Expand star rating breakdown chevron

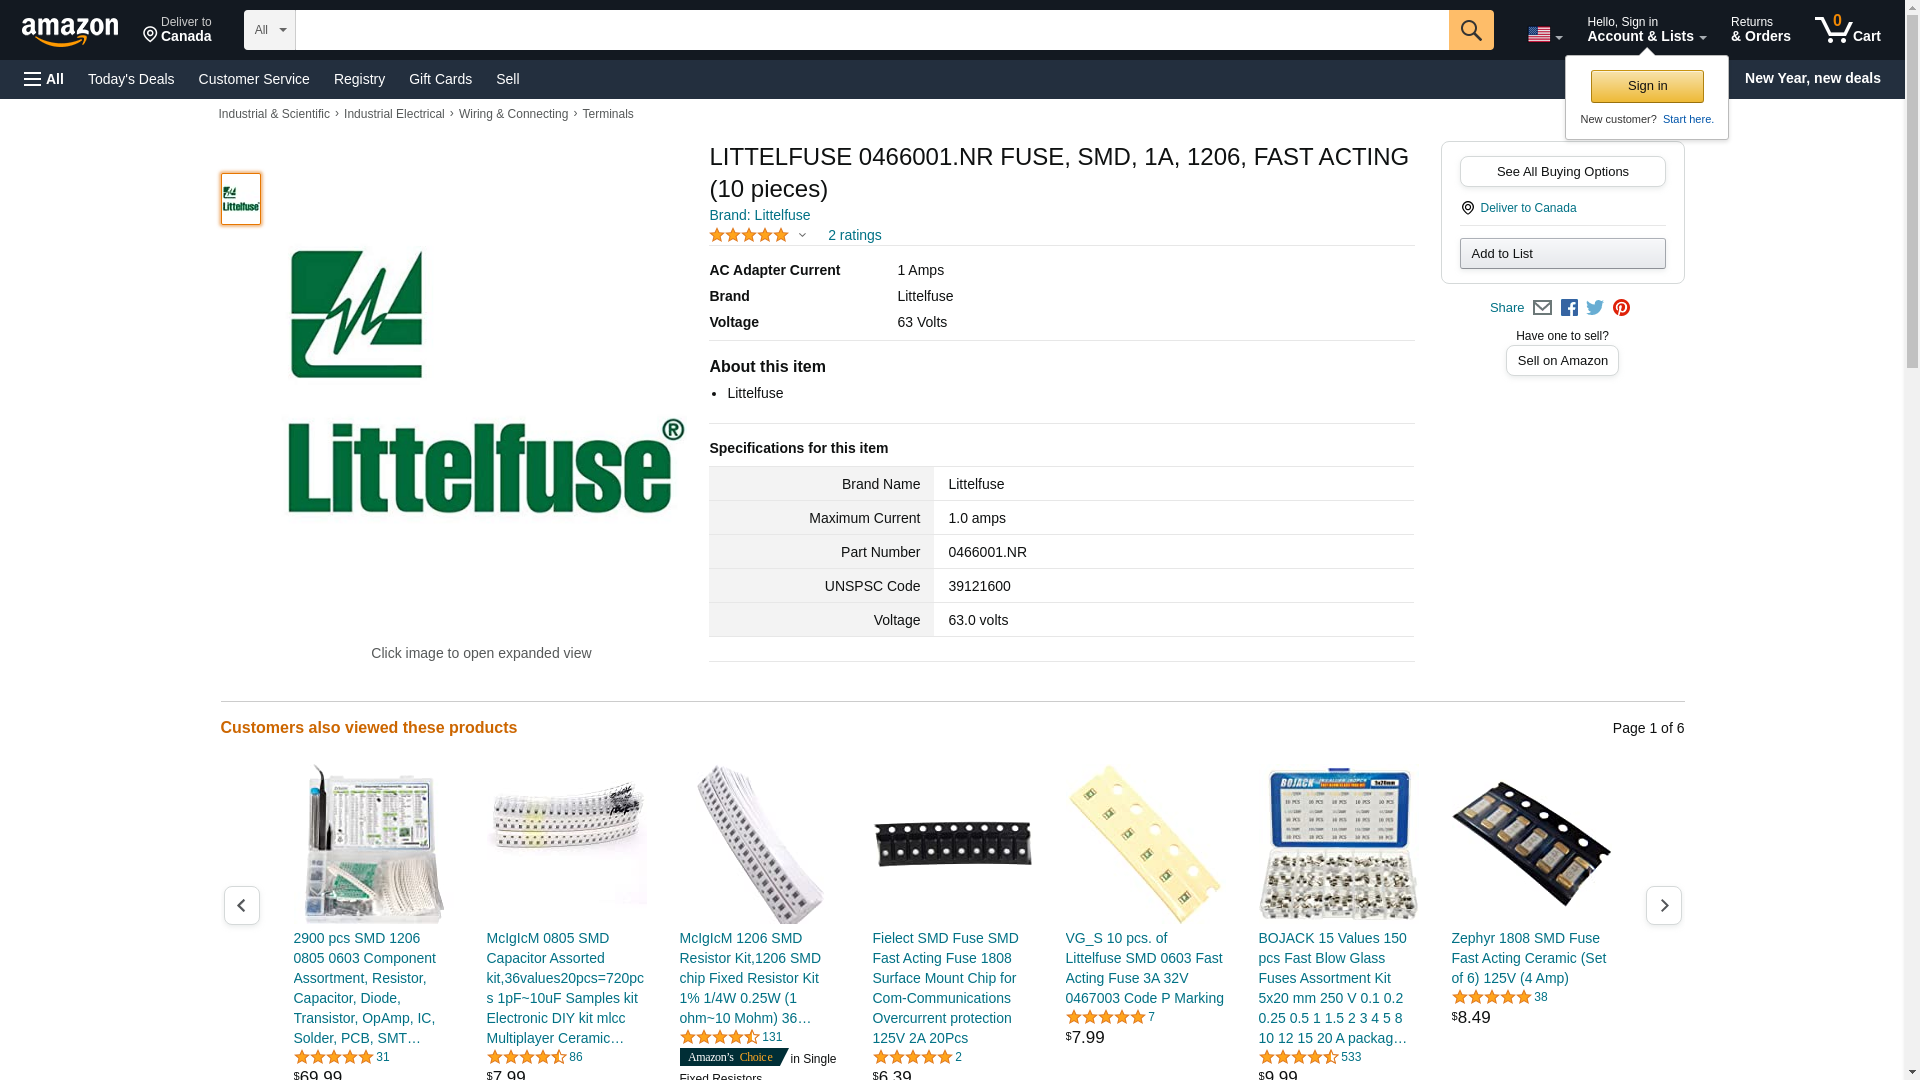click(x=802, y=236)
